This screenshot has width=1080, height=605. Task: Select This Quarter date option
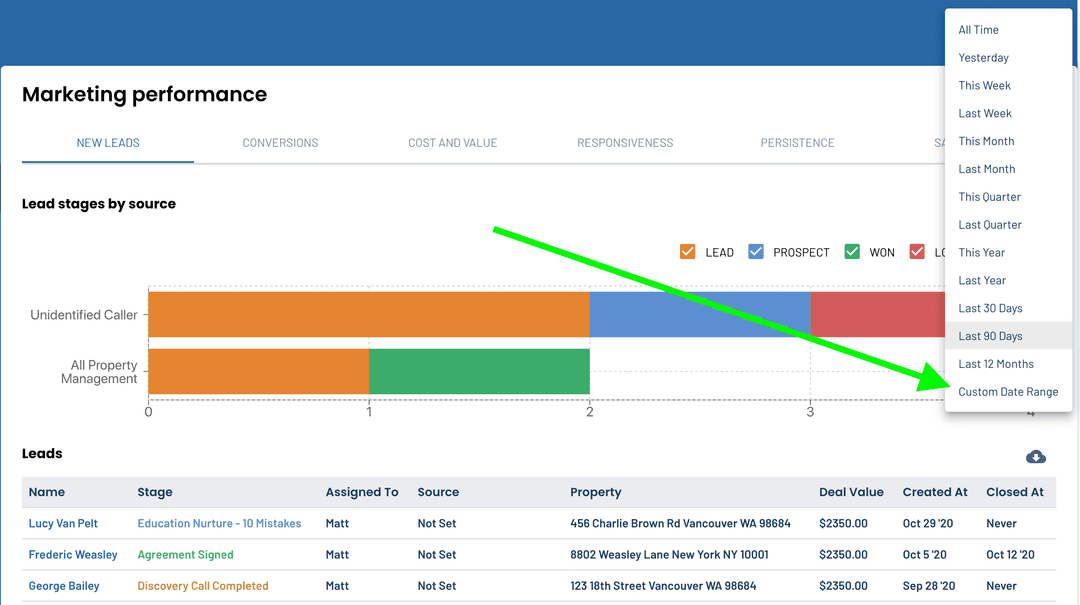click(x=989, y=197)
